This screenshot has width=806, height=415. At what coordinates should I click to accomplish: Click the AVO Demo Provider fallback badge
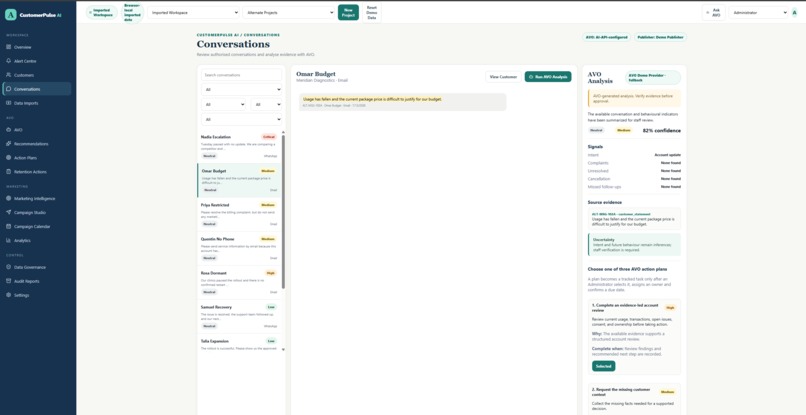653,78
